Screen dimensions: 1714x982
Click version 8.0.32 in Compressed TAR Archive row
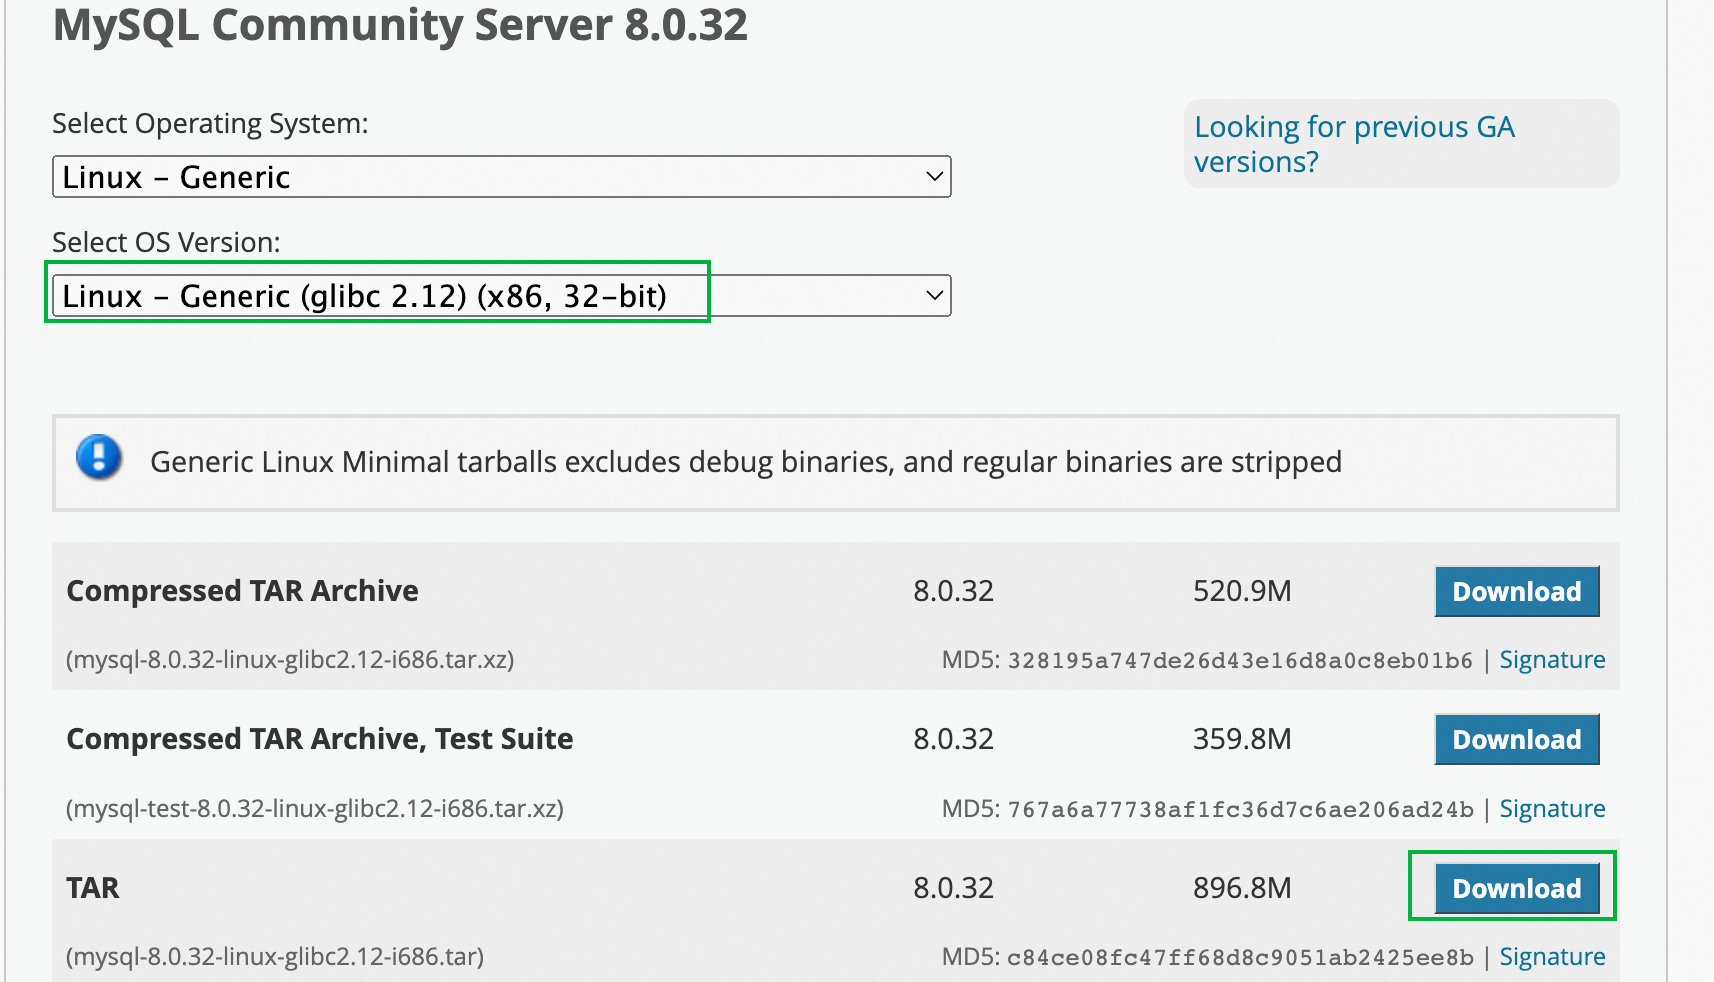[x=953, y=591]
